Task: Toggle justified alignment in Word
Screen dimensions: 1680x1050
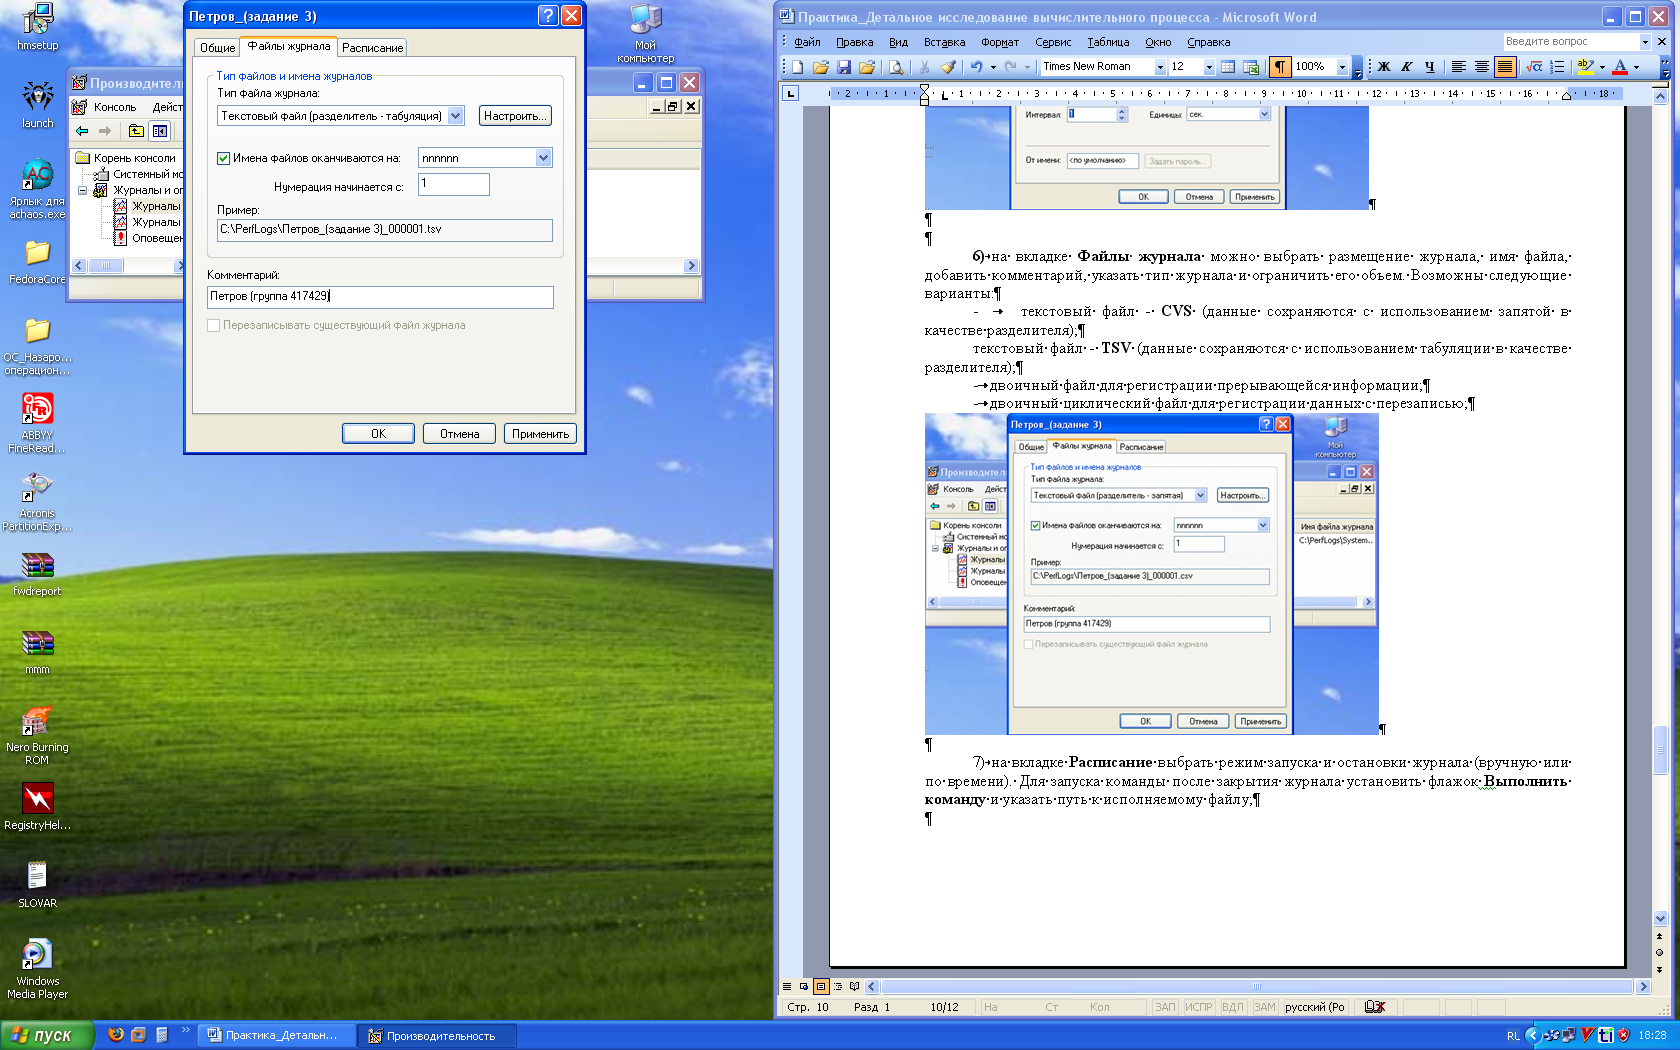Action: (1505, 67)
